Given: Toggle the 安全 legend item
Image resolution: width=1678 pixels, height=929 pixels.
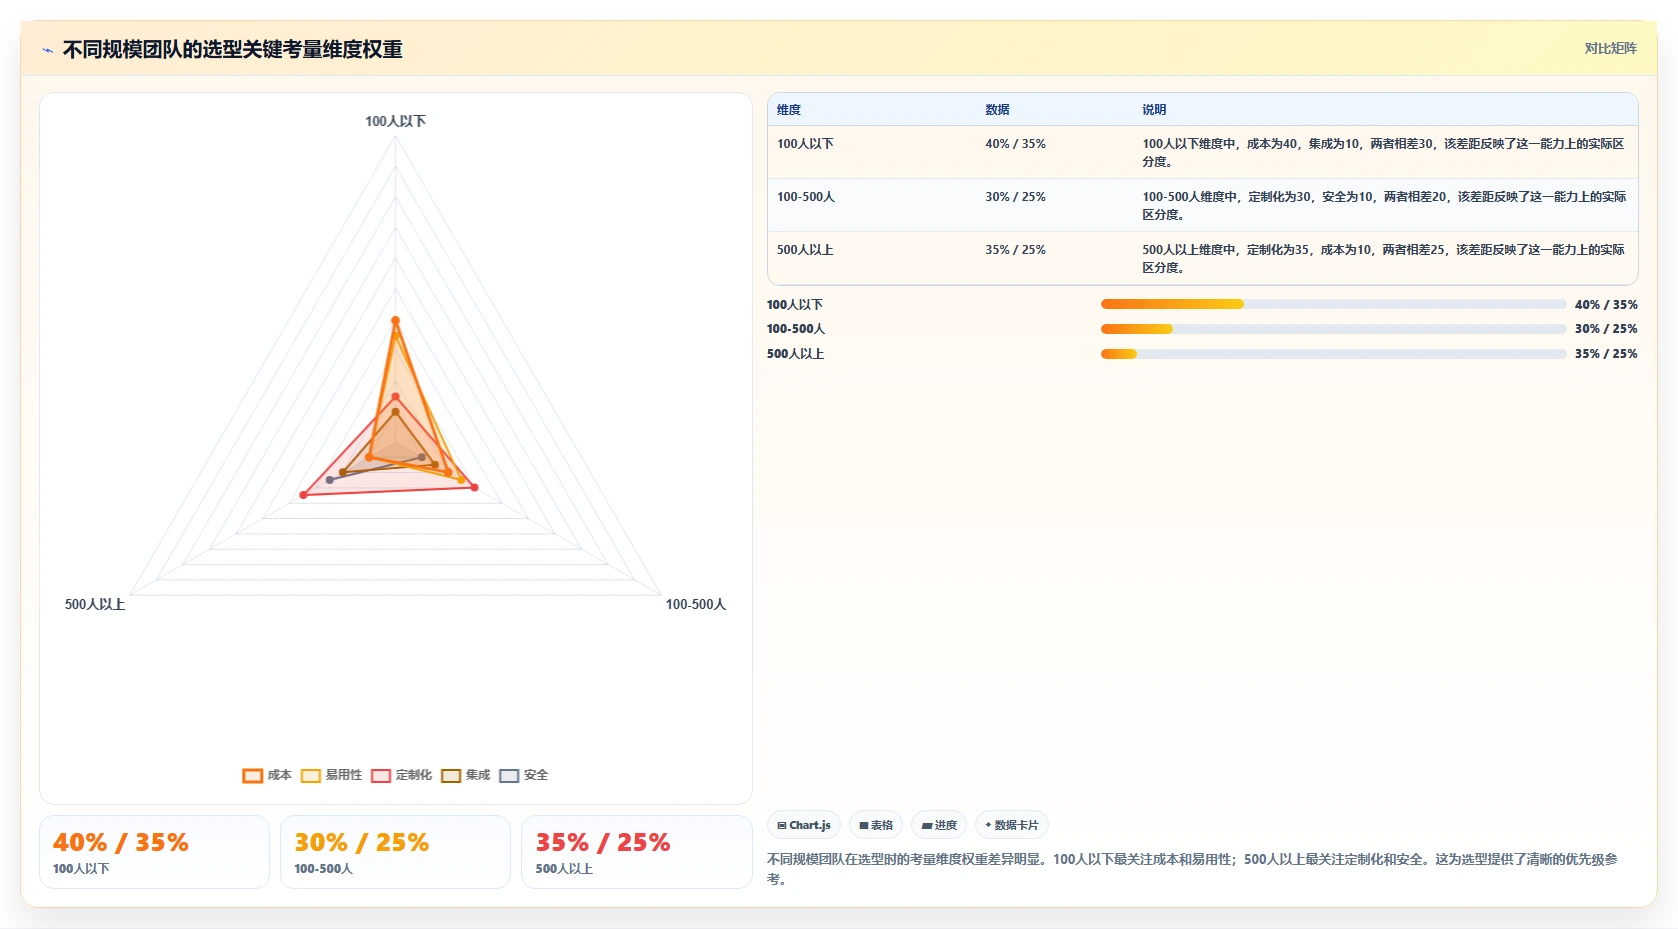Looking at the screenshot, I should (524, 775).
